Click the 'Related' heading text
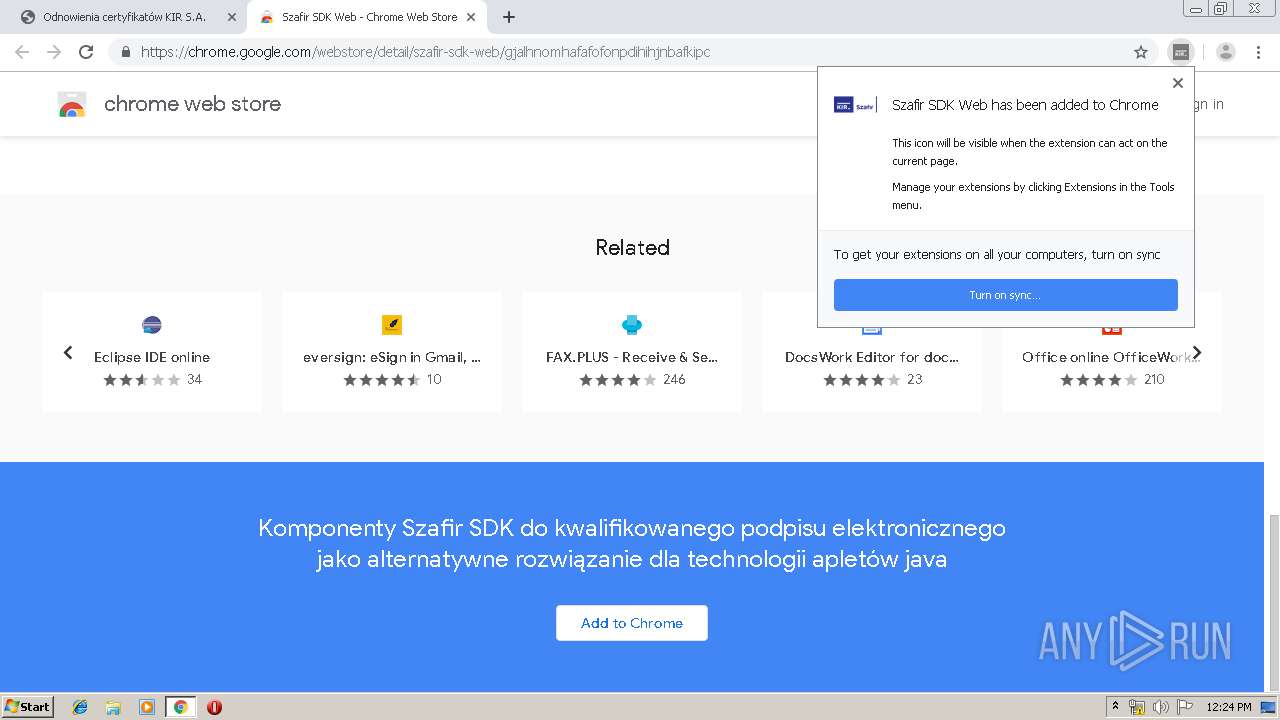This screenshot has height=720, width=1280. [x=632, y=247]
